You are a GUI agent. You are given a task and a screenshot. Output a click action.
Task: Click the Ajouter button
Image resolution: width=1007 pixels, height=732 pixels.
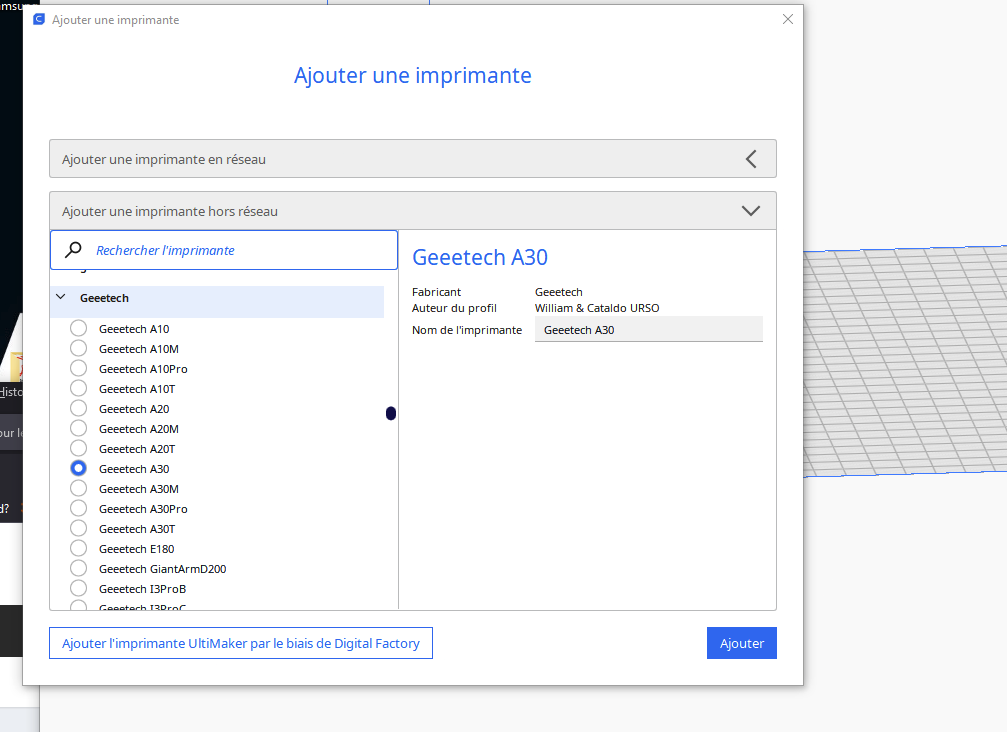(x=741, y=643)
